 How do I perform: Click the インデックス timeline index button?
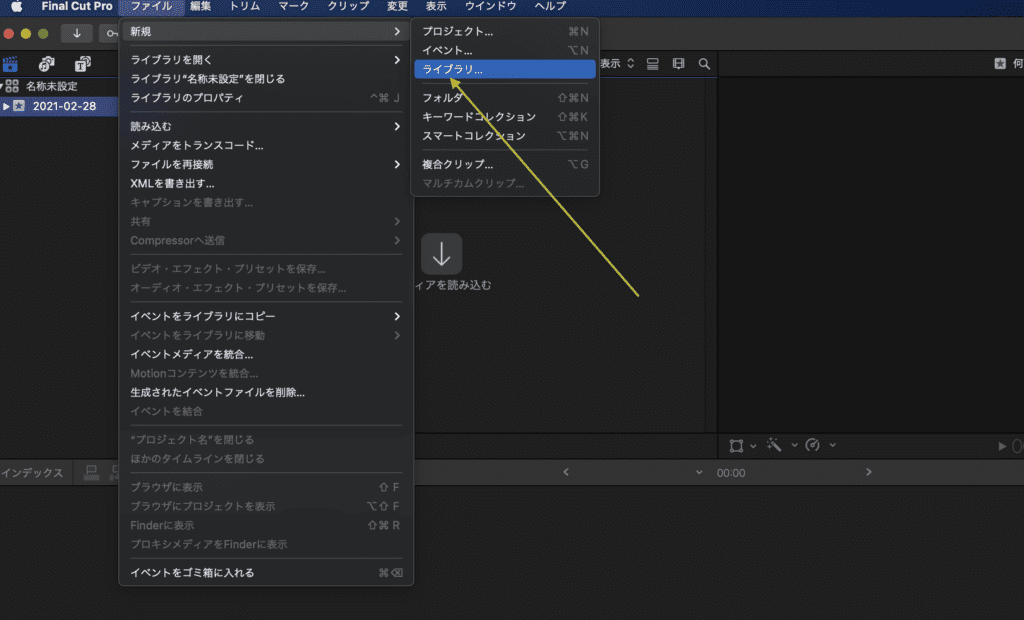(32, 473)
